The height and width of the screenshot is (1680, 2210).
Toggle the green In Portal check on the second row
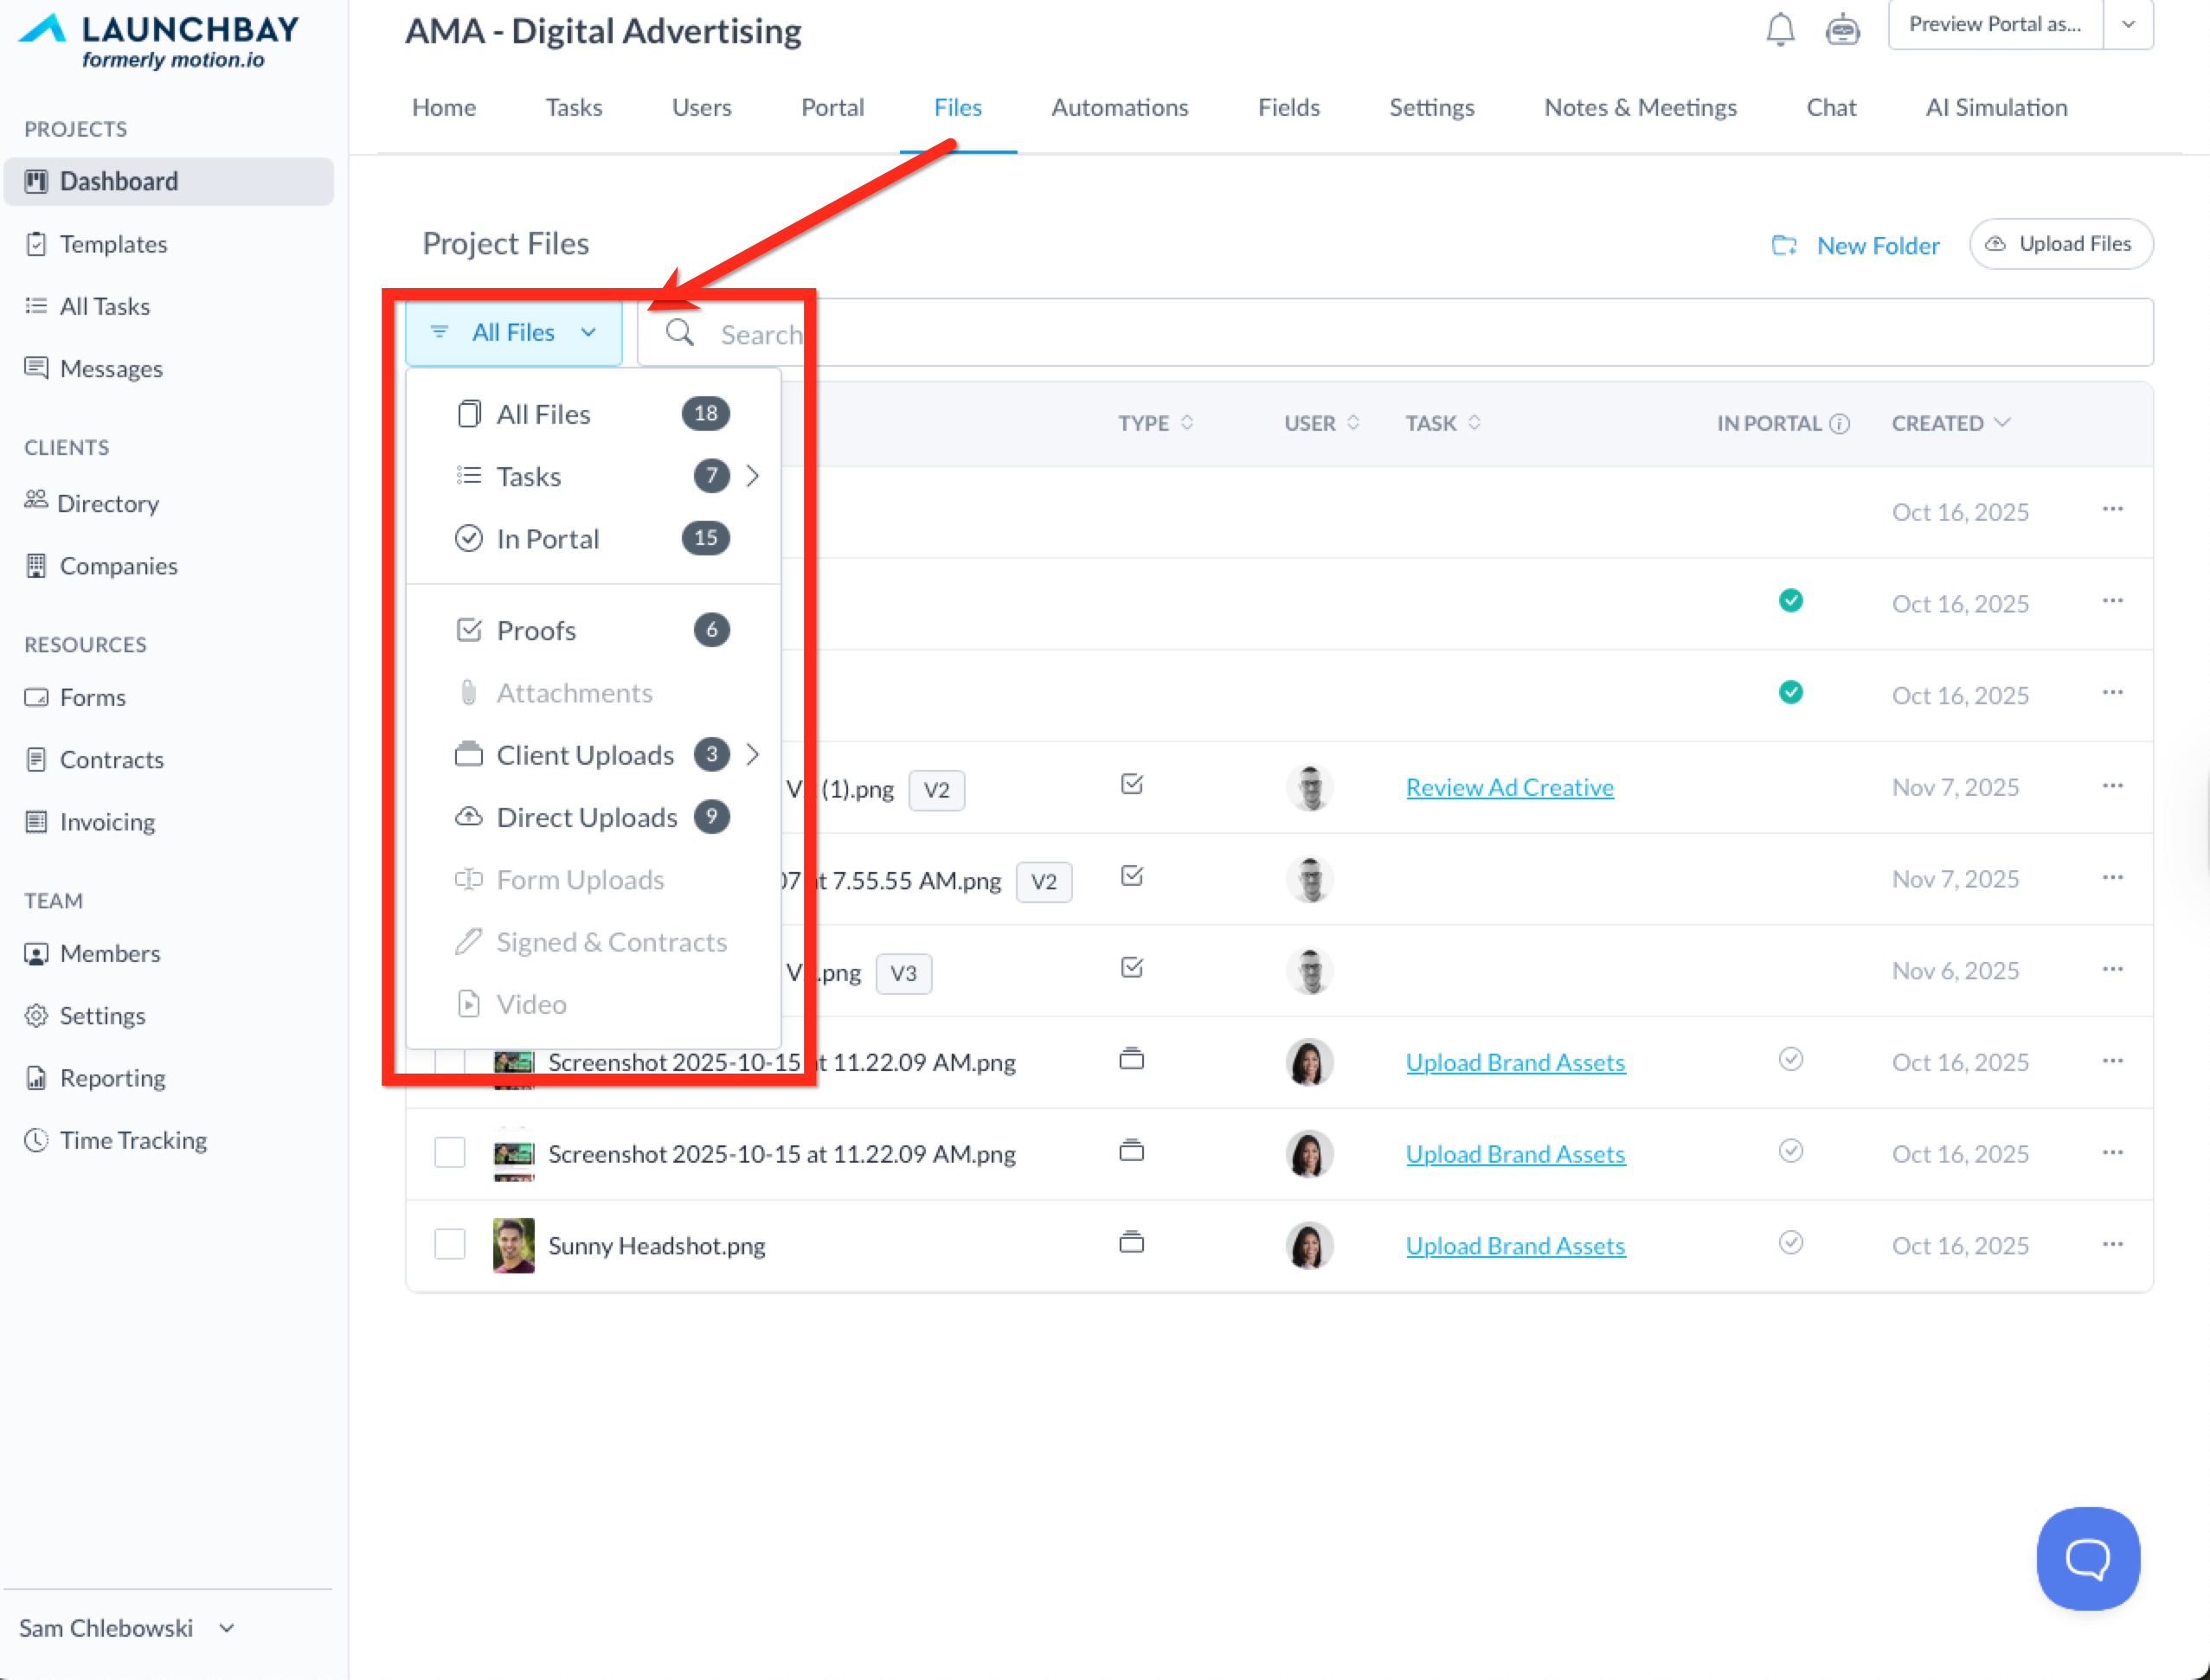click(x=1790, y=601)
